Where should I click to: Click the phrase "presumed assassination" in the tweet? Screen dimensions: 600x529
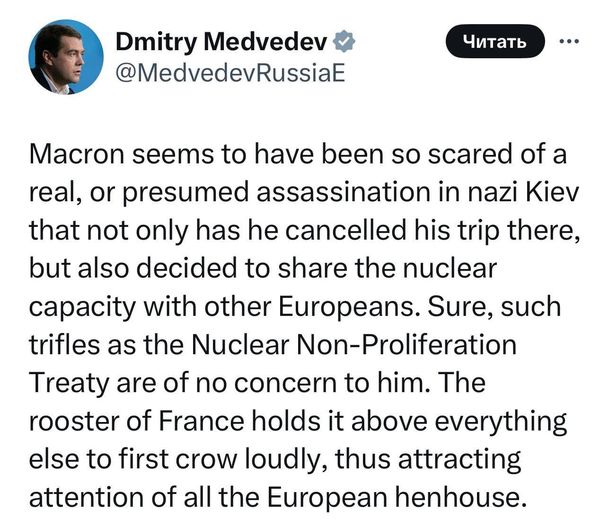point(276,193)
